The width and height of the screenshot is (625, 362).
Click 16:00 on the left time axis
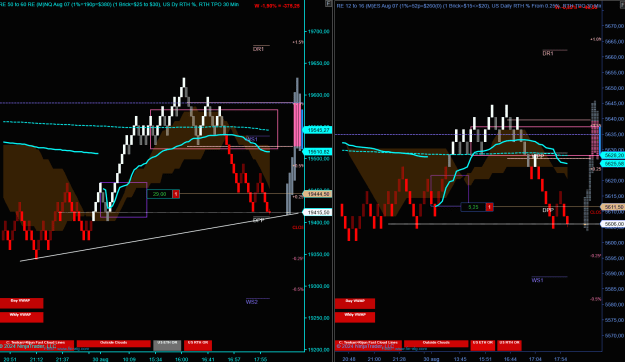tap(181, 359)
